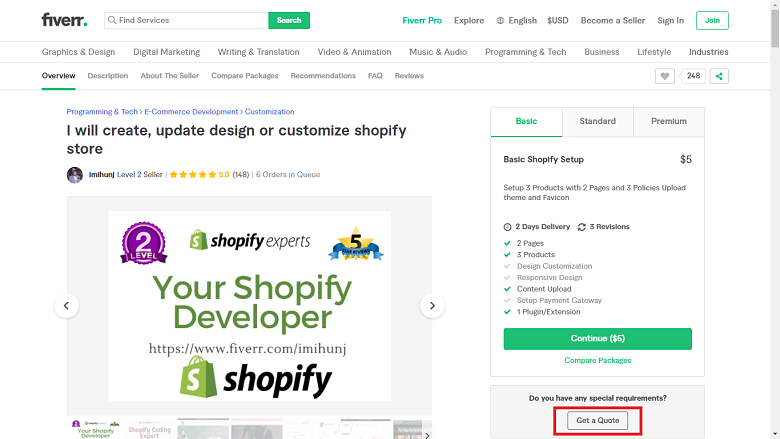
Task: Click Compare Packages link under Continue
Action: pos(597,360)
